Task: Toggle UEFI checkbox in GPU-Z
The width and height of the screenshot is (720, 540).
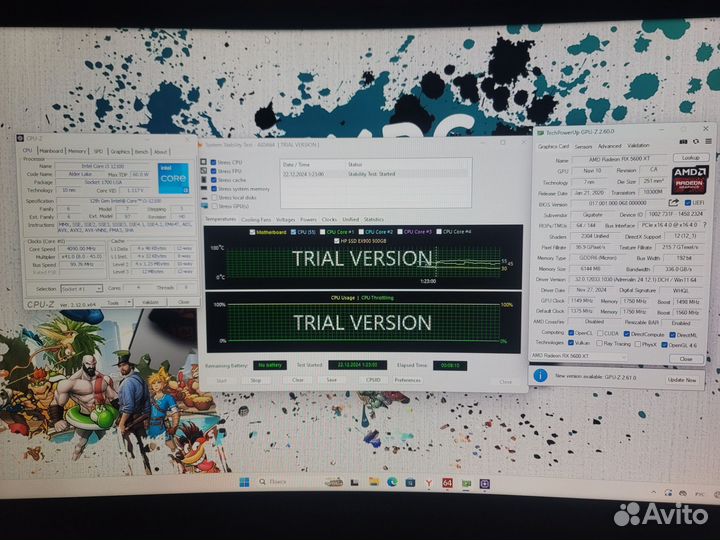Action: (687, 202)
